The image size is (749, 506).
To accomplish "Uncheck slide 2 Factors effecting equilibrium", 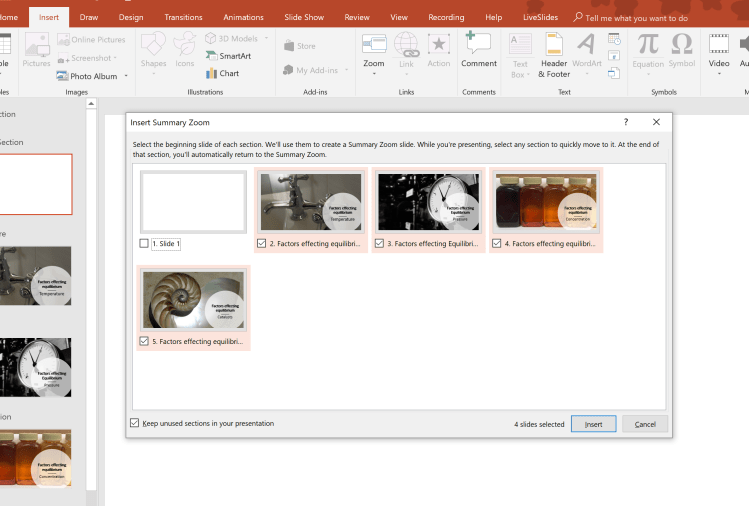I will pos(262,243).
